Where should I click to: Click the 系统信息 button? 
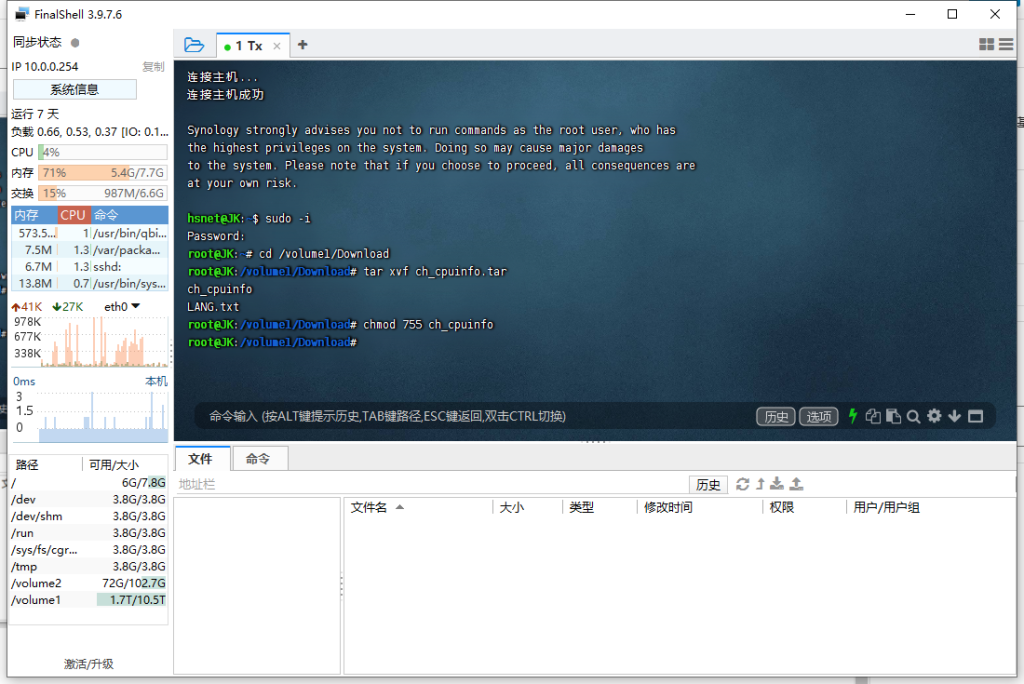point(74,90)
